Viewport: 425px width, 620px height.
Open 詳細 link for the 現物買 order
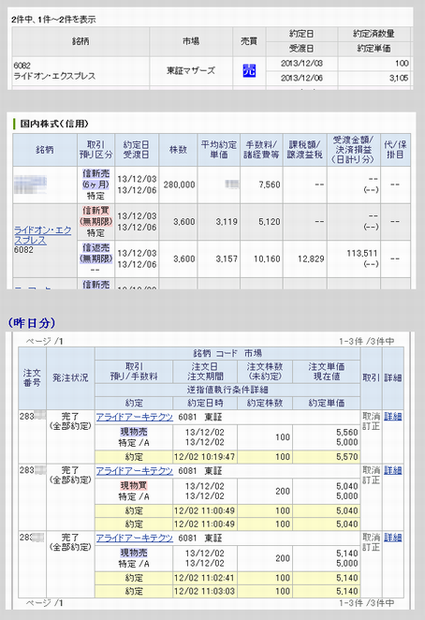coord(393,470)
